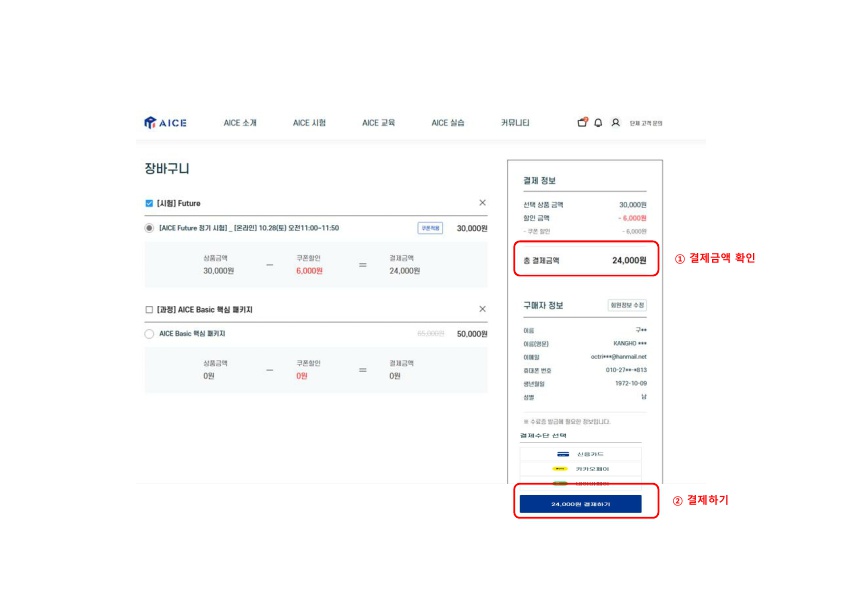Check the [과정] AICE Basic 핵심 패키지 checkbox
The height and width of the screenshot is (595, 842).
coord(149,310)
